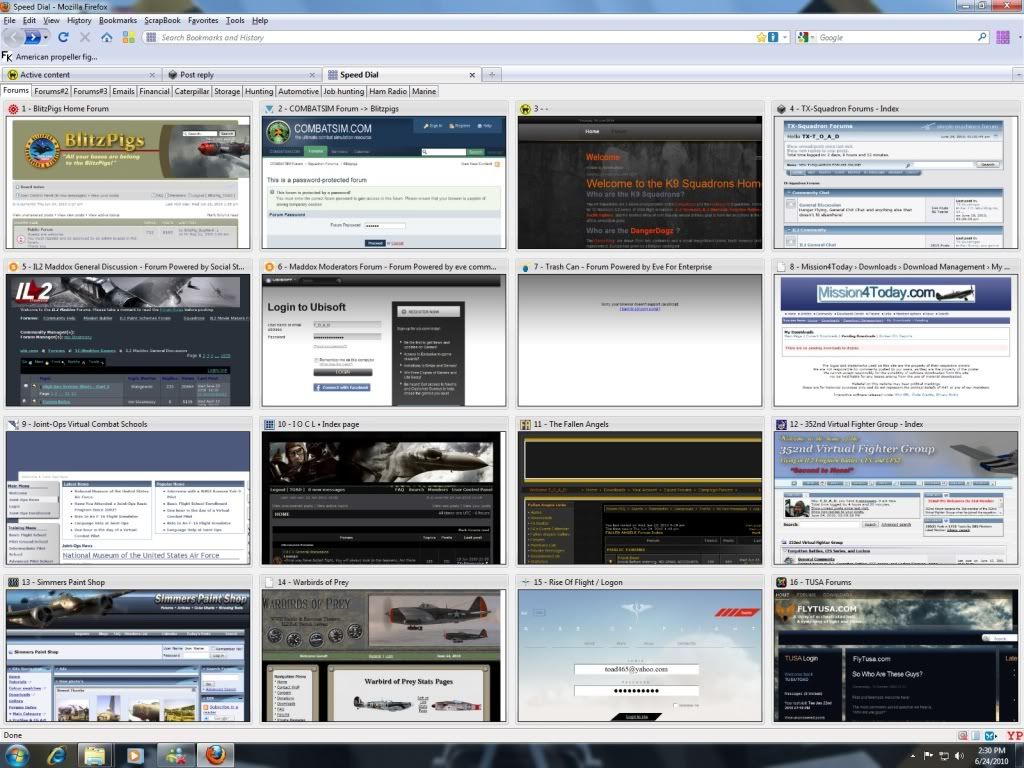Image resolution: width=1024 pixels, height=768 pixels.
Task: Open TX-Squadron Forums thumbnail
Action: [x=895, y=182]
